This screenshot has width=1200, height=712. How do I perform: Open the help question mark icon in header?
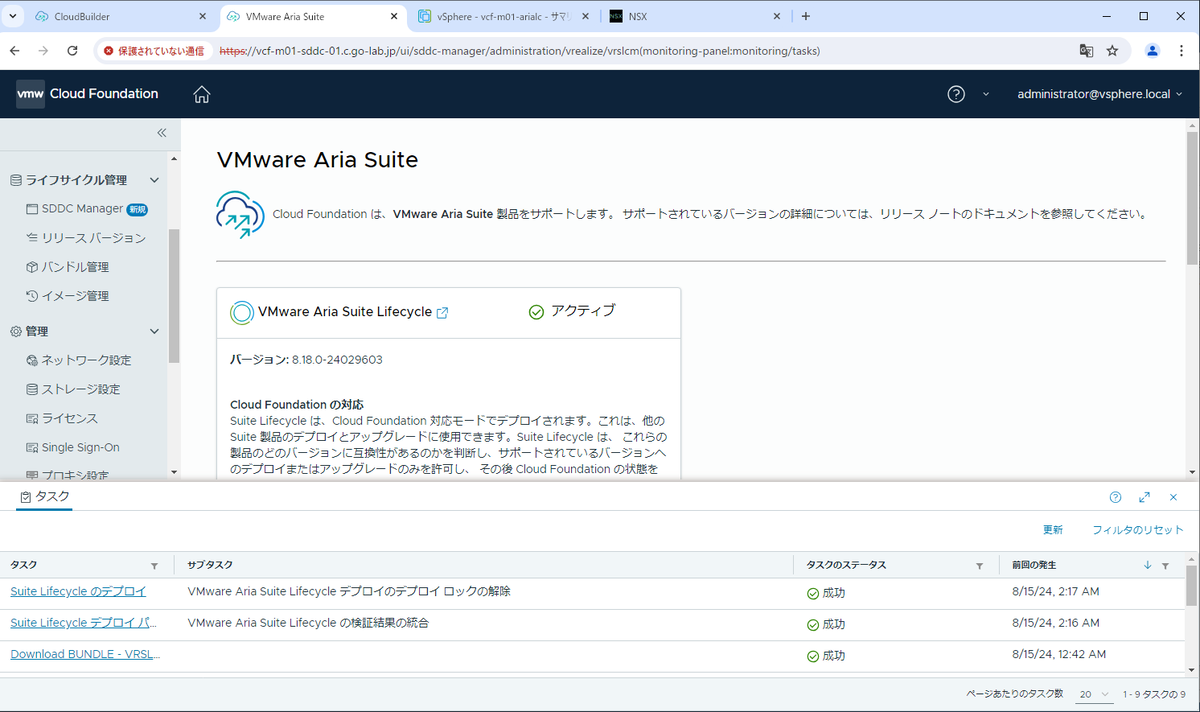(956, 94)
